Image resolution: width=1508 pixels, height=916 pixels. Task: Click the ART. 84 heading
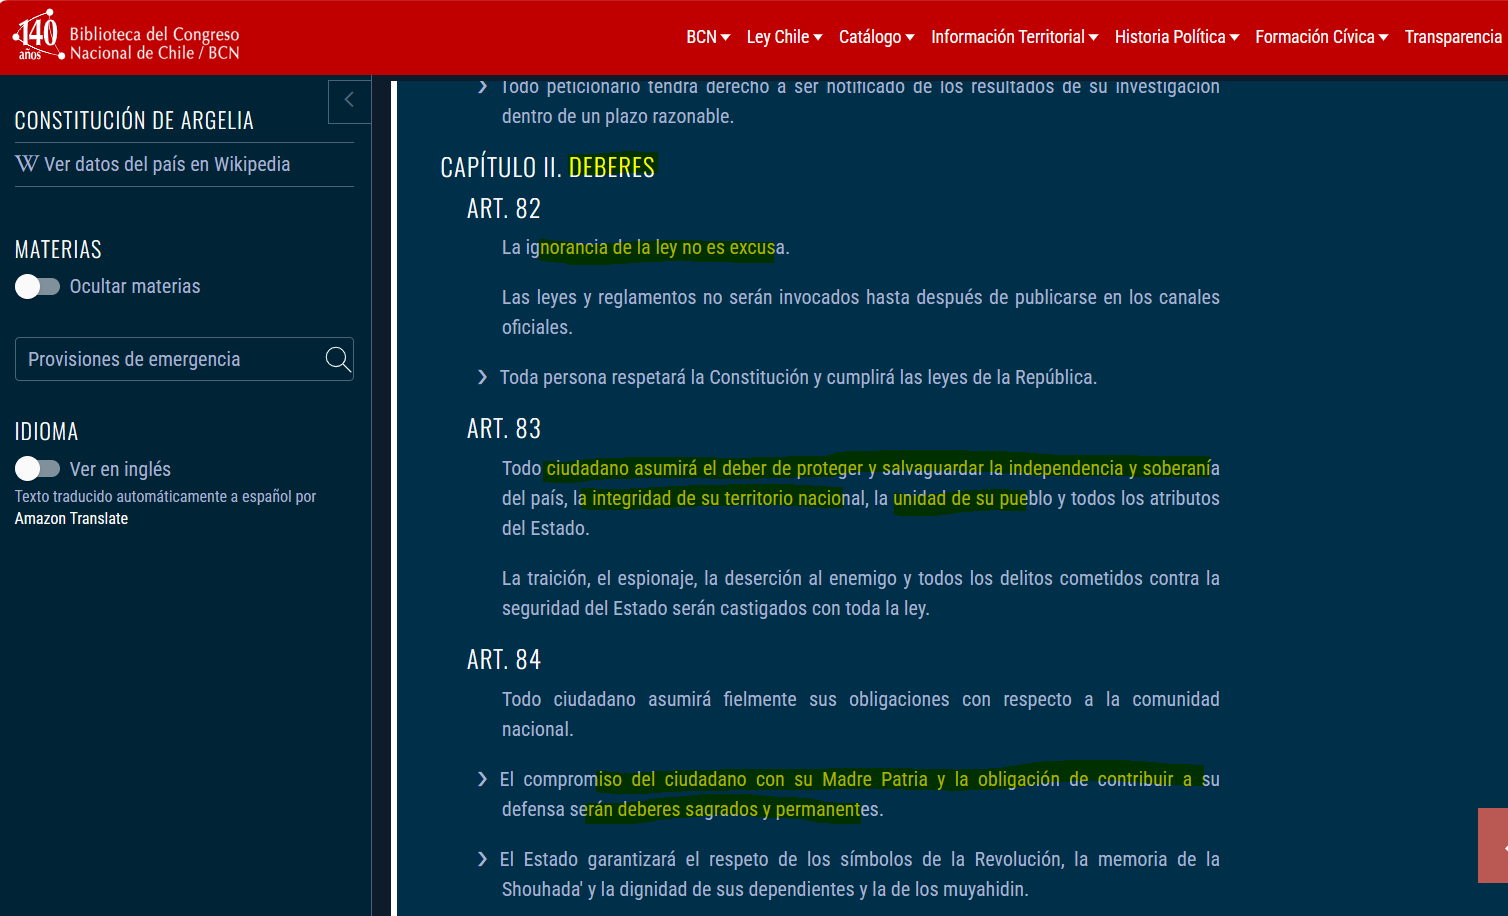pos(504,659)
